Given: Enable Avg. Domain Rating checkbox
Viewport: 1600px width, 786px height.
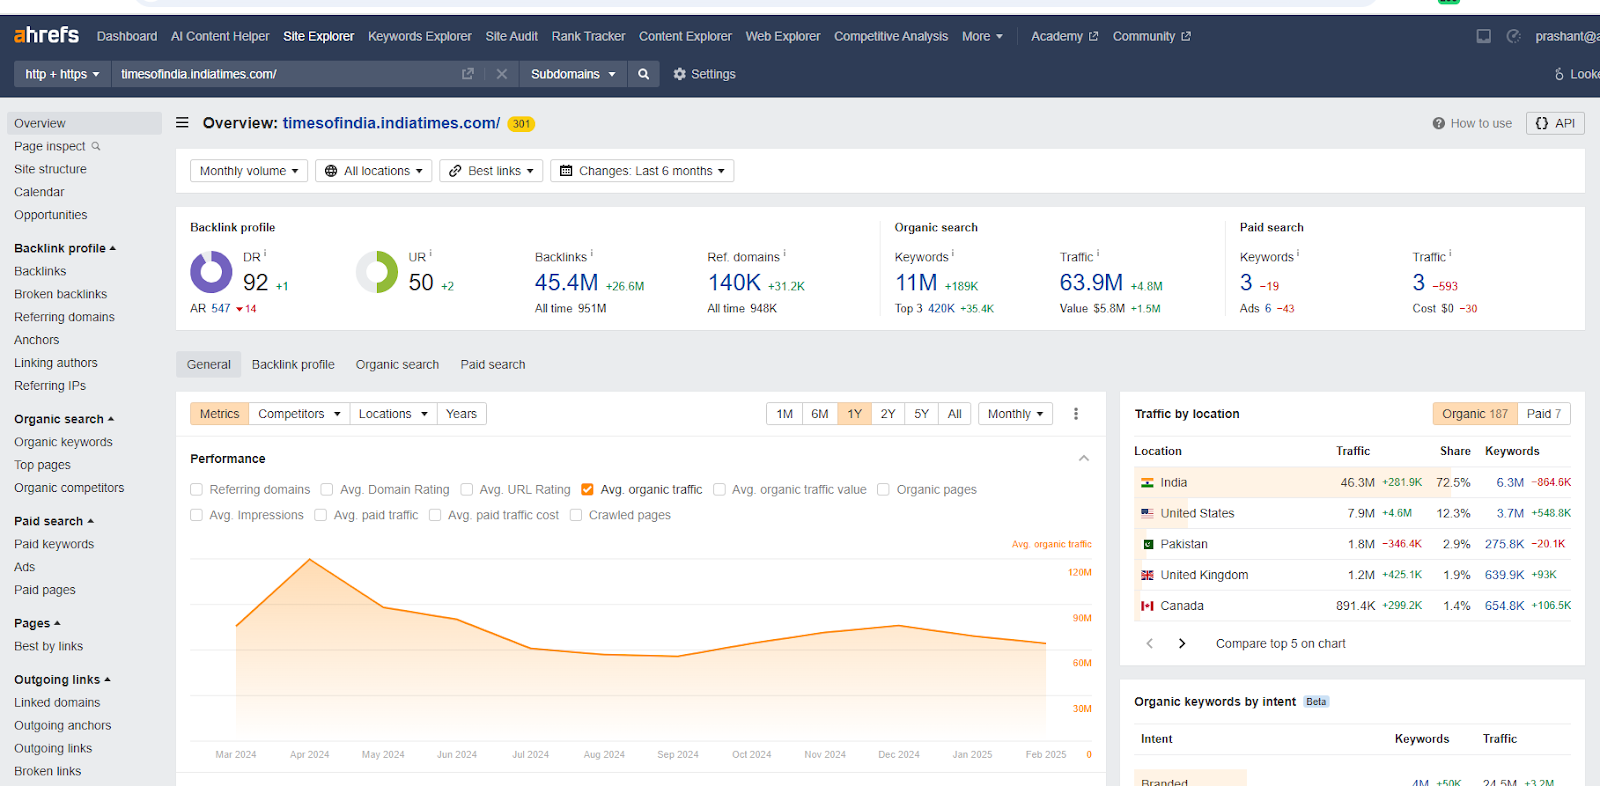Looking at the screenshot, I should [327, 490].
